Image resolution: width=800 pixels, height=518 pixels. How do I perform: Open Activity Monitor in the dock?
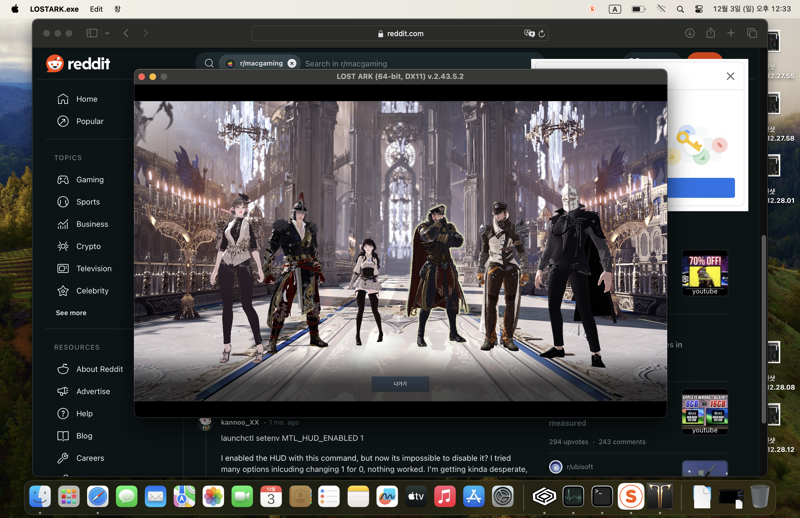pos(573,496)
